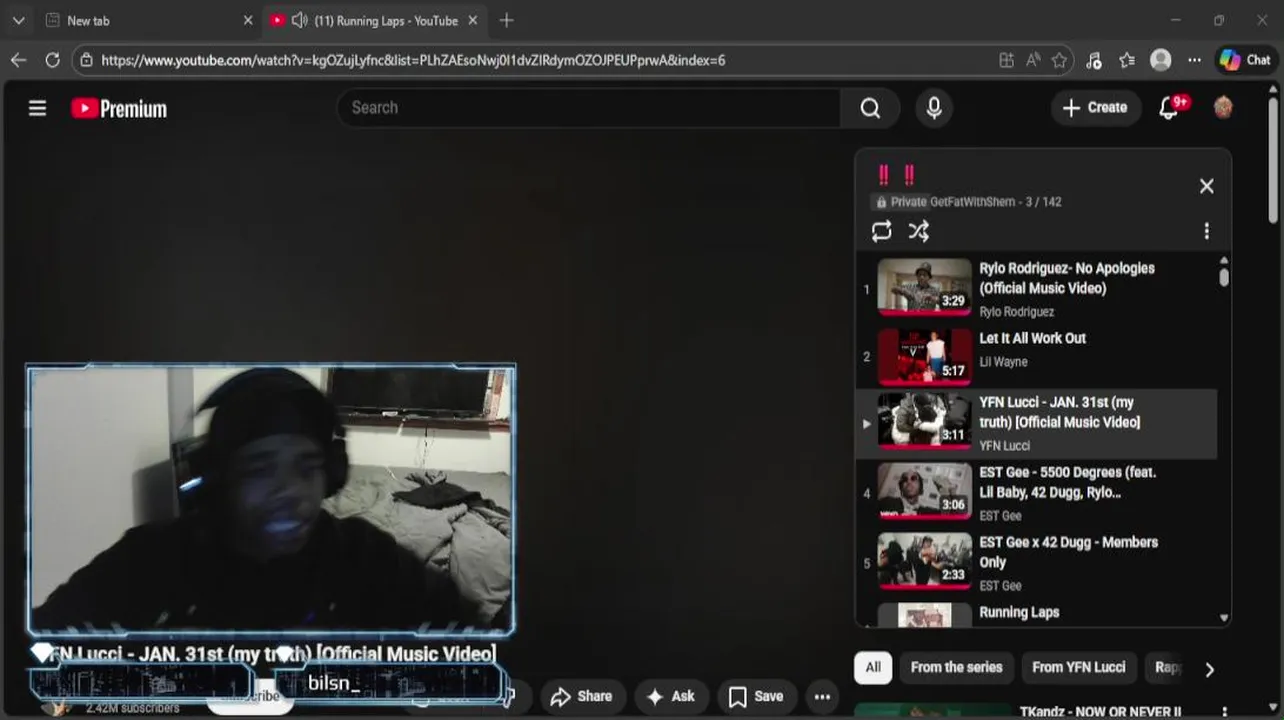Open the app available install icon
Viewport: 1284px width, 720px height.
click(1007, 60)
